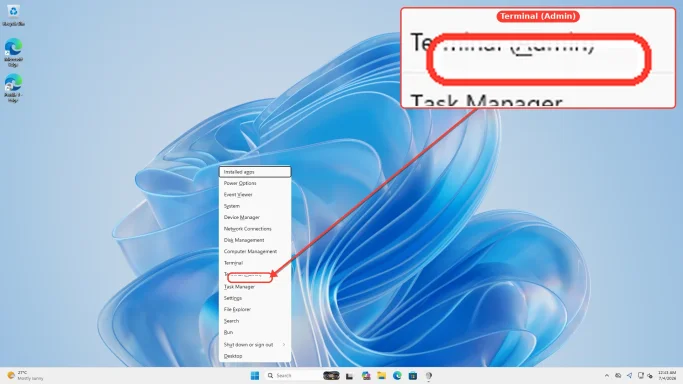683x384 pixels.
Task: Show hidden system tray icons chevron
Action: point(607,376)
